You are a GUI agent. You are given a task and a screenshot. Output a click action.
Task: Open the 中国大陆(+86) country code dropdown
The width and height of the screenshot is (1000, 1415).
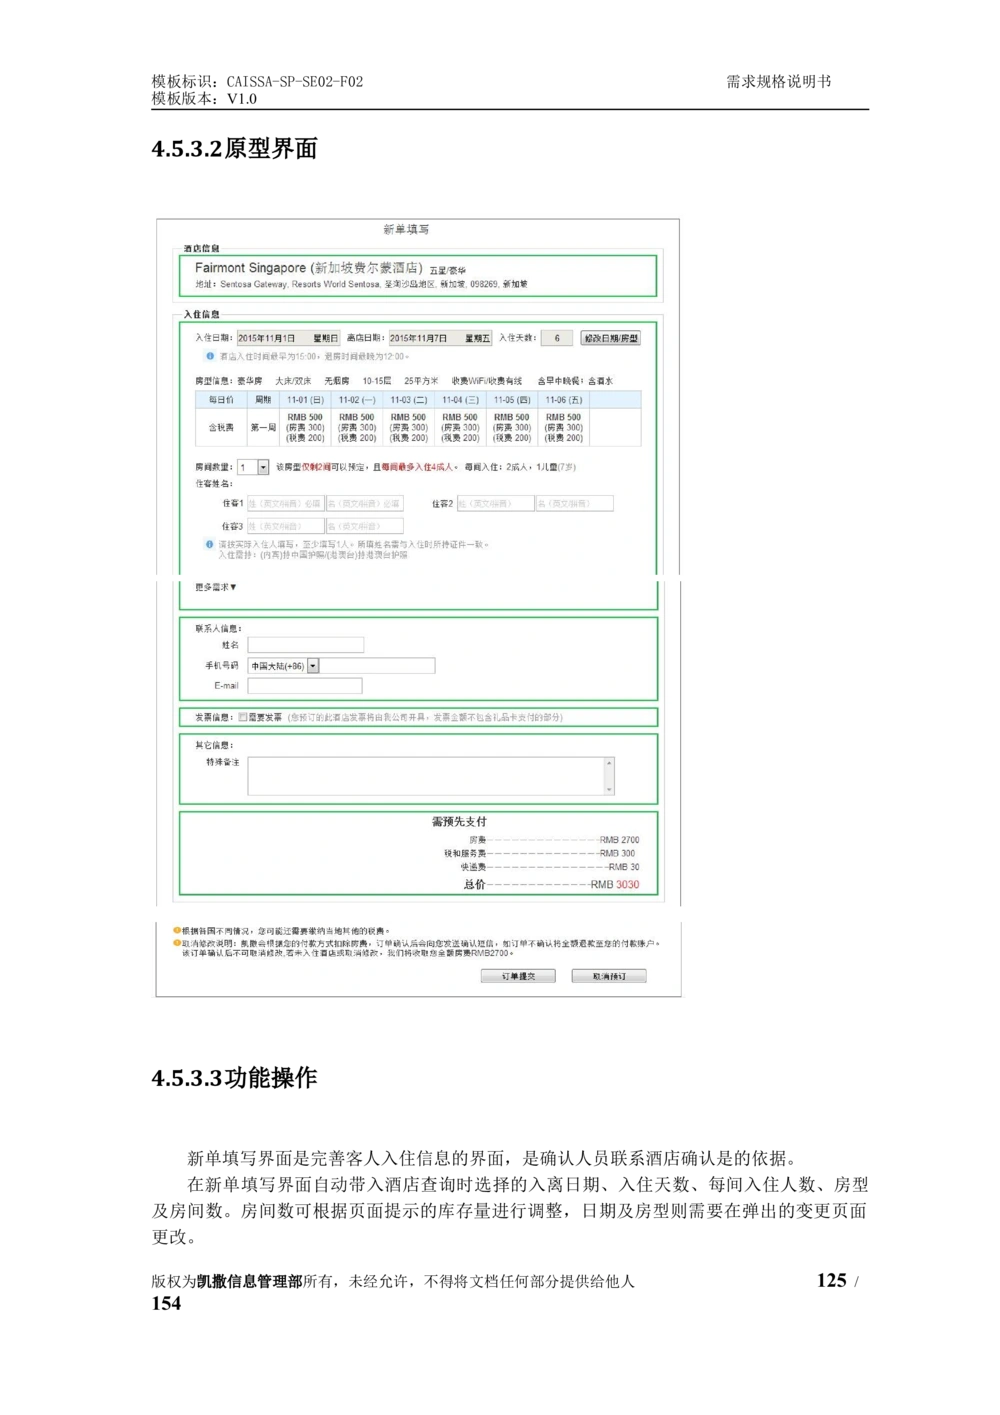coord(312,666)
